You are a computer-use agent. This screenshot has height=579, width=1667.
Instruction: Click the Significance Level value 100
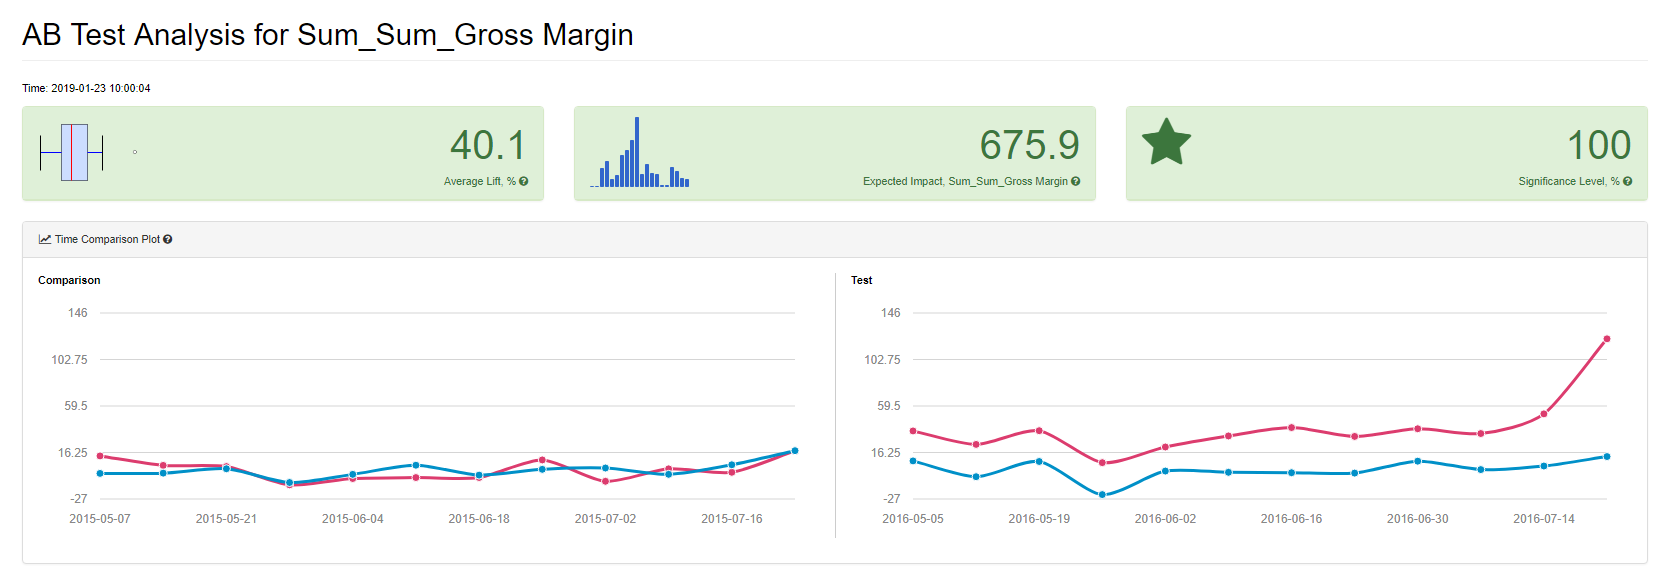tap(1599, 145)
